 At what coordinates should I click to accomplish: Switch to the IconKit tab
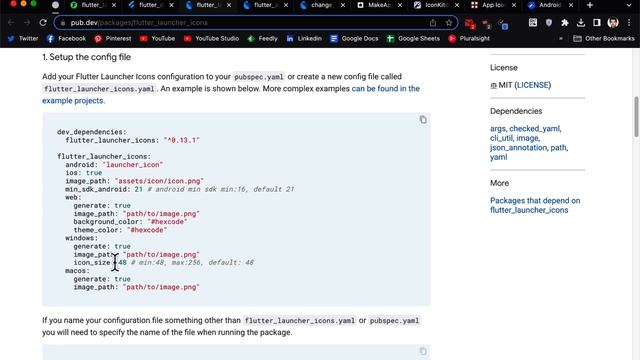tap(432, 5)
